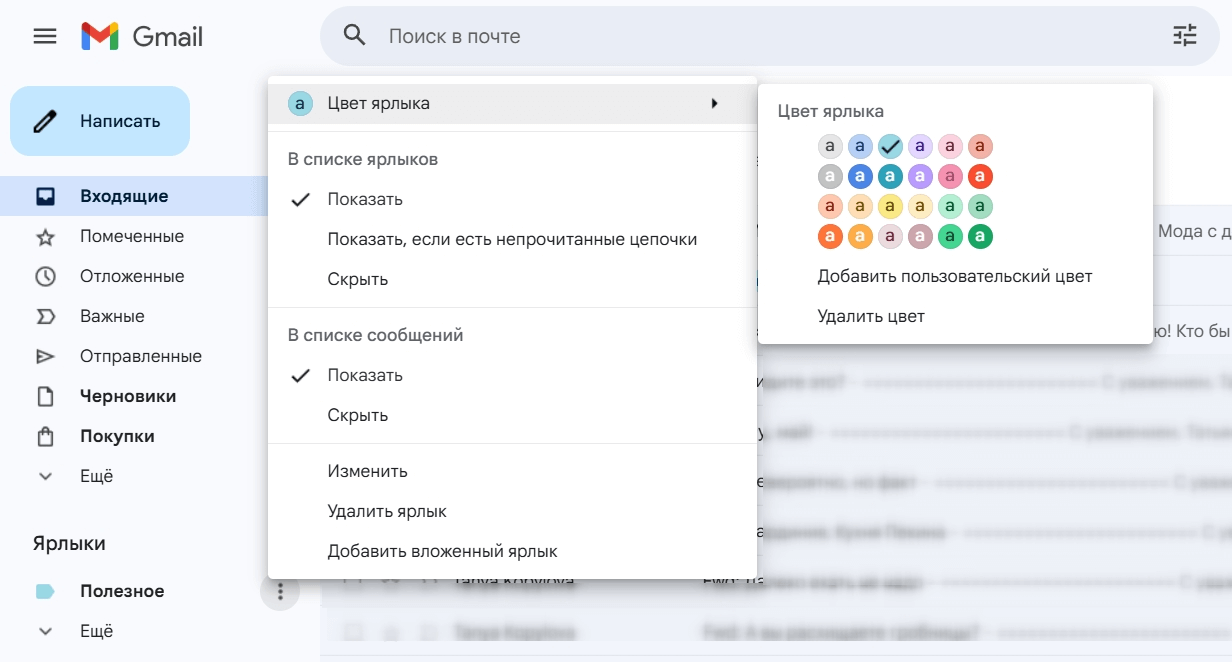Pick the bright red color swatch

pos(980,177)
